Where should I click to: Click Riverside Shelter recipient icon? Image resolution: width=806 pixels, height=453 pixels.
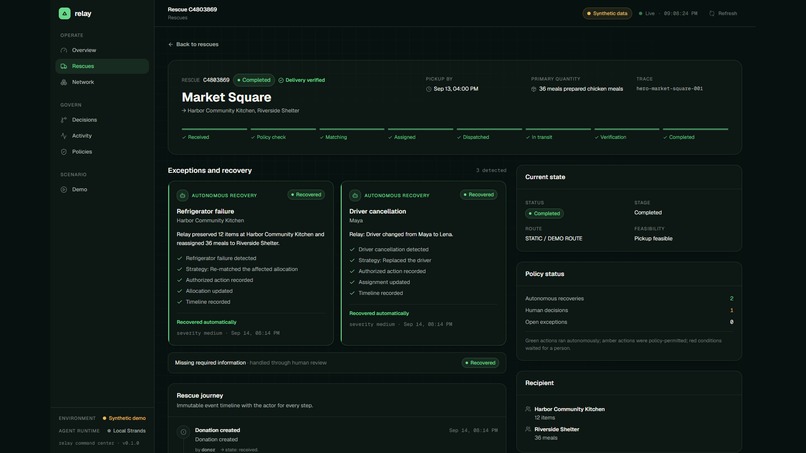pyautogui.click(x=528, y=429)
